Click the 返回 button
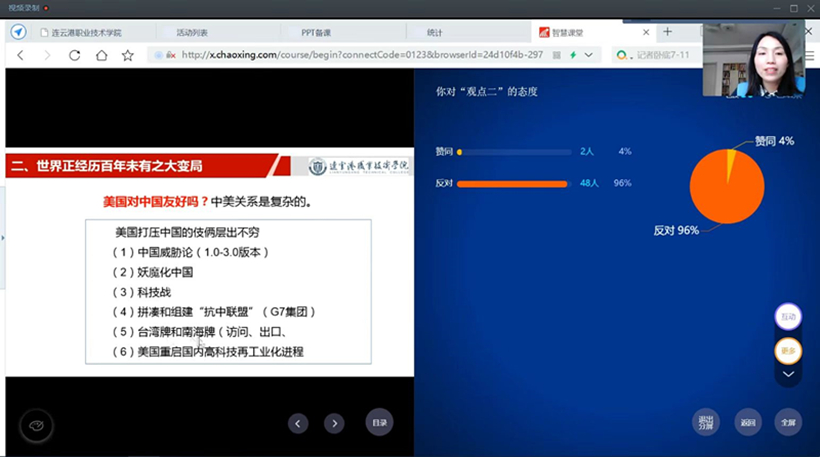This screenshot has width=820, height=457. tap(748, 422)
